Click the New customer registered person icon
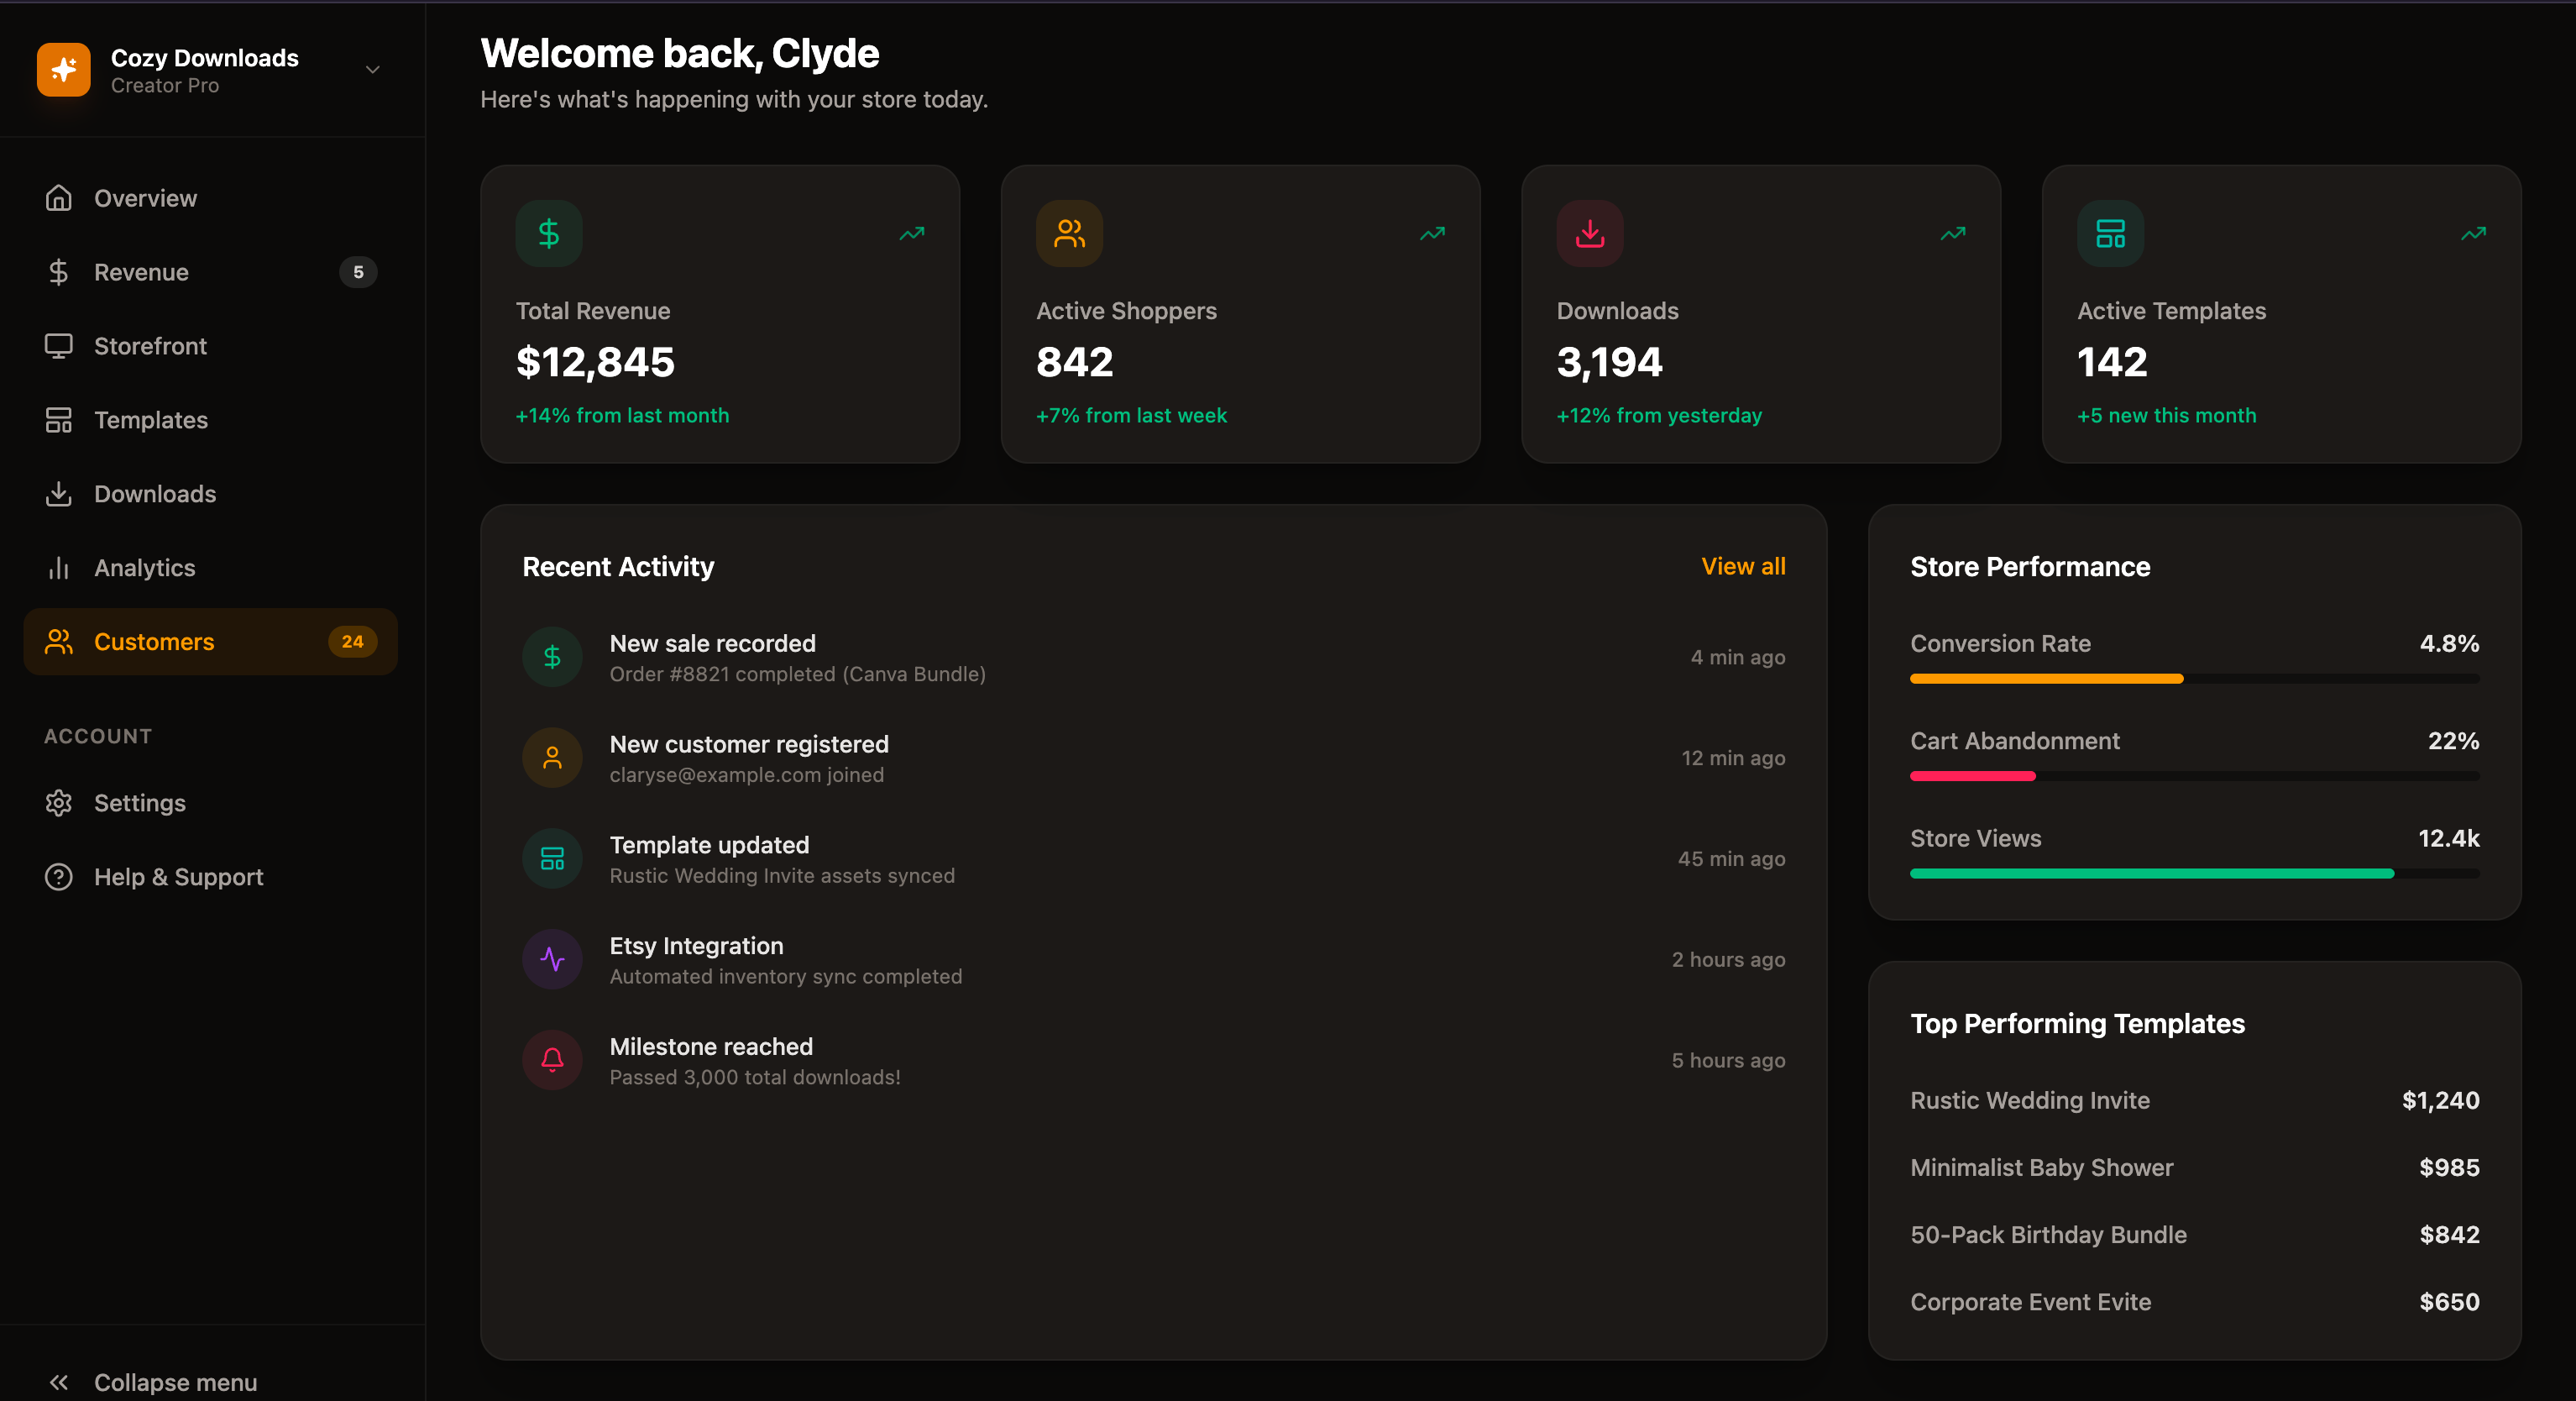 (x=552, y=758)
